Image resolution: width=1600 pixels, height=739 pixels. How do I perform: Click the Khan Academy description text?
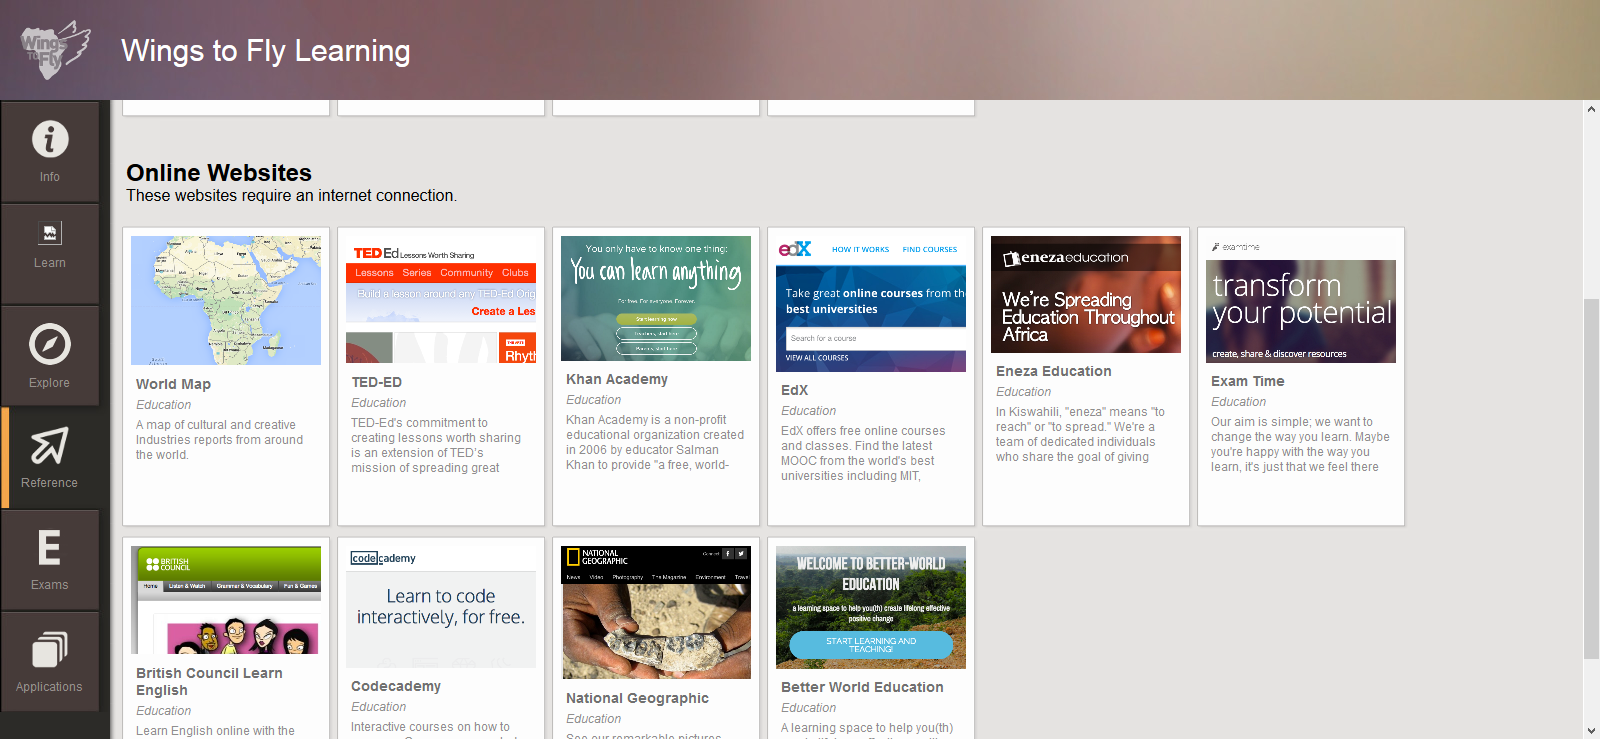655,442
